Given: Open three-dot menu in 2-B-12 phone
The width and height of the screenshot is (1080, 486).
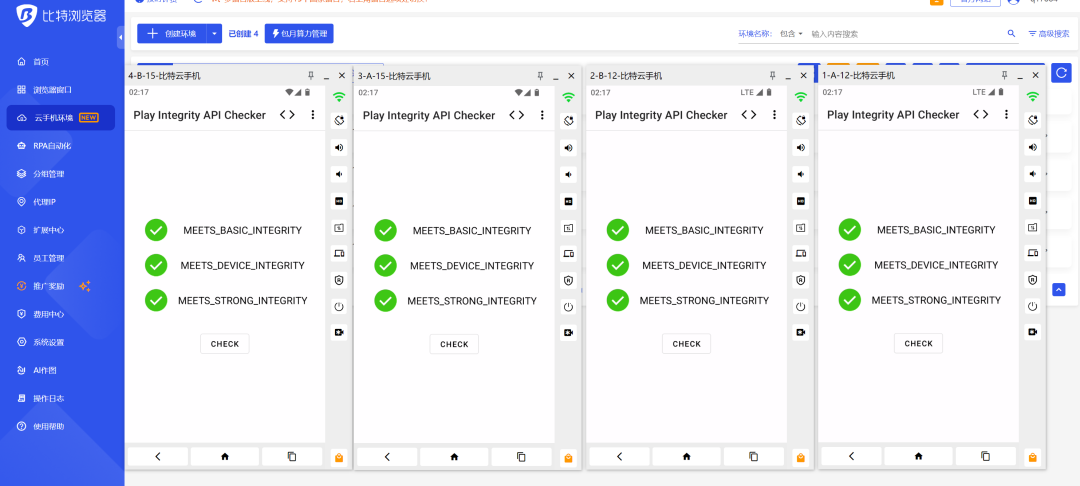Looking at the screenshot, I should (774, 115).
